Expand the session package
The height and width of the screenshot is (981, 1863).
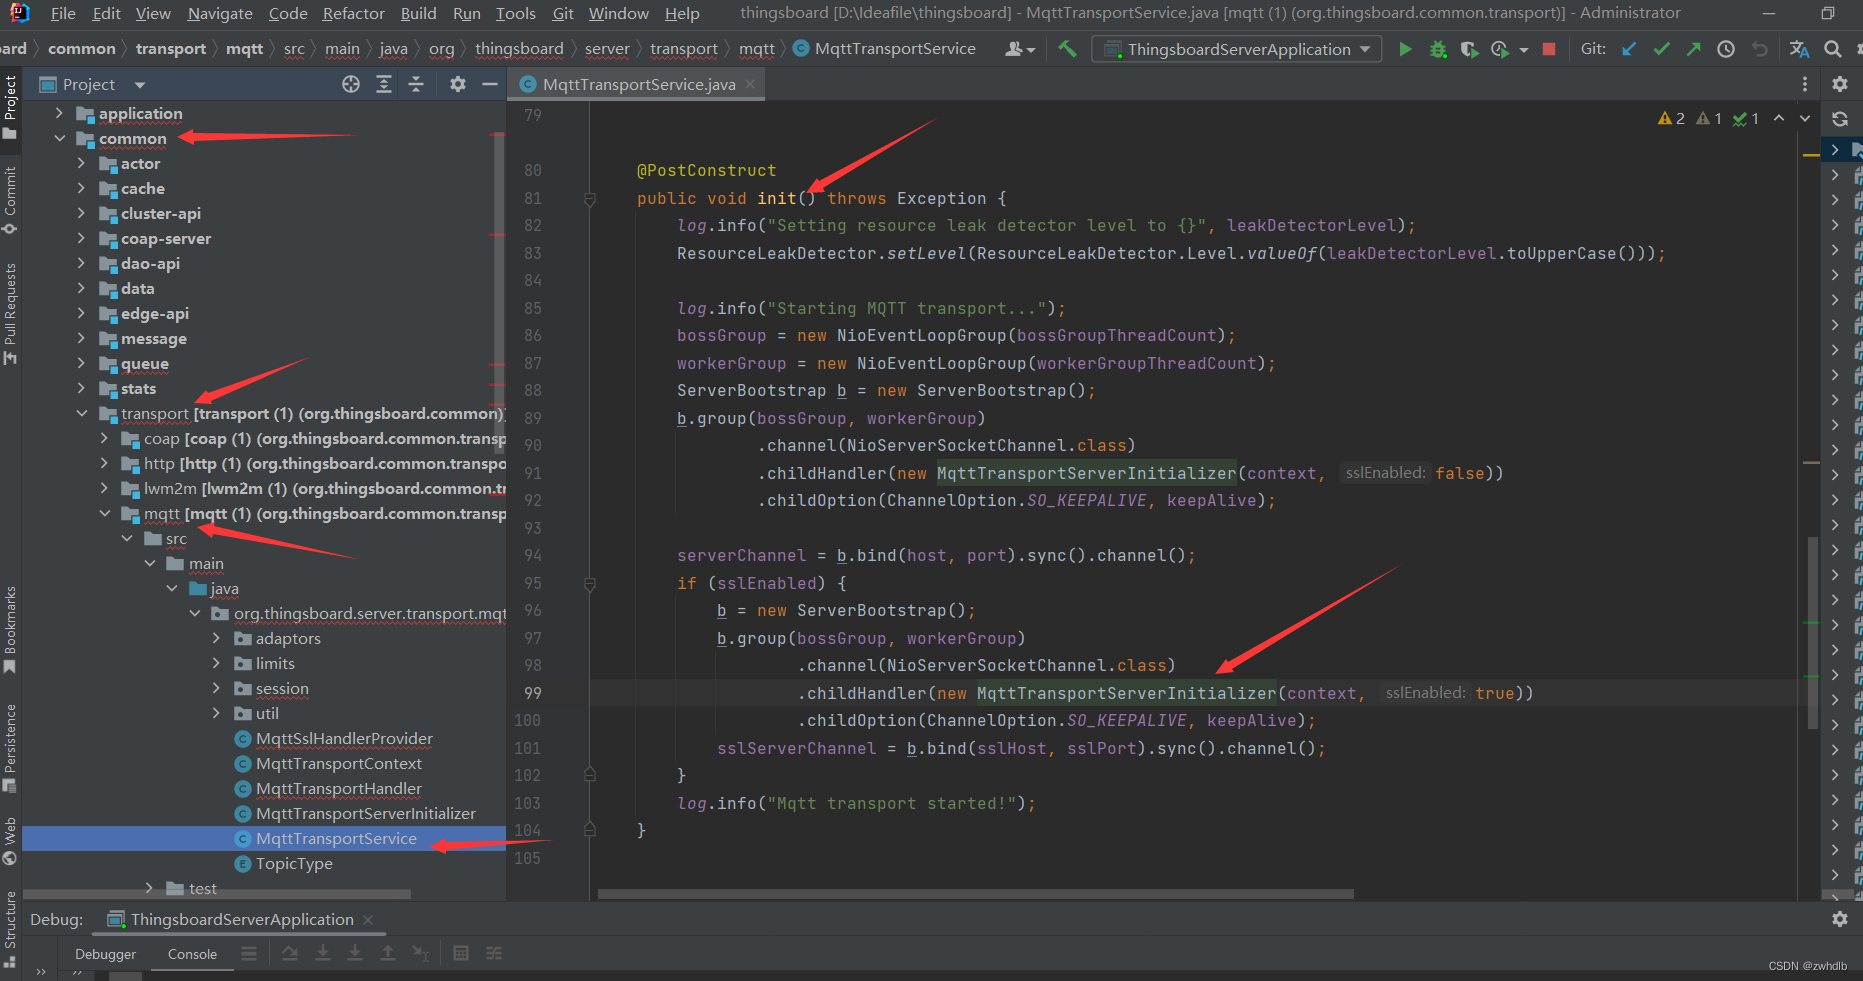point(216,688)
